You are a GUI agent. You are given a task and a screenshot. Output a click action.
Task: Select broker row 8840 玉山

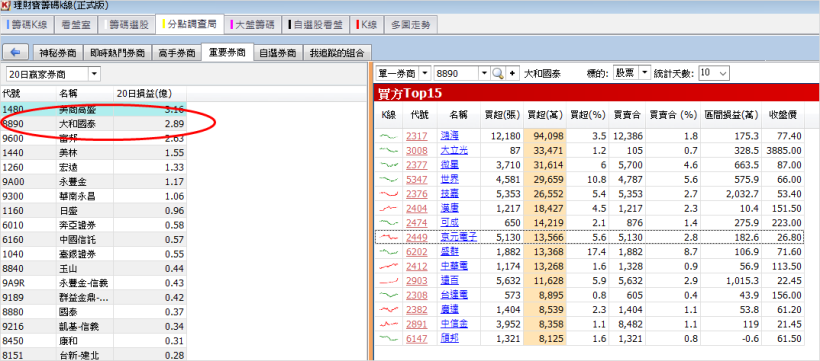[x=93, y=269]
